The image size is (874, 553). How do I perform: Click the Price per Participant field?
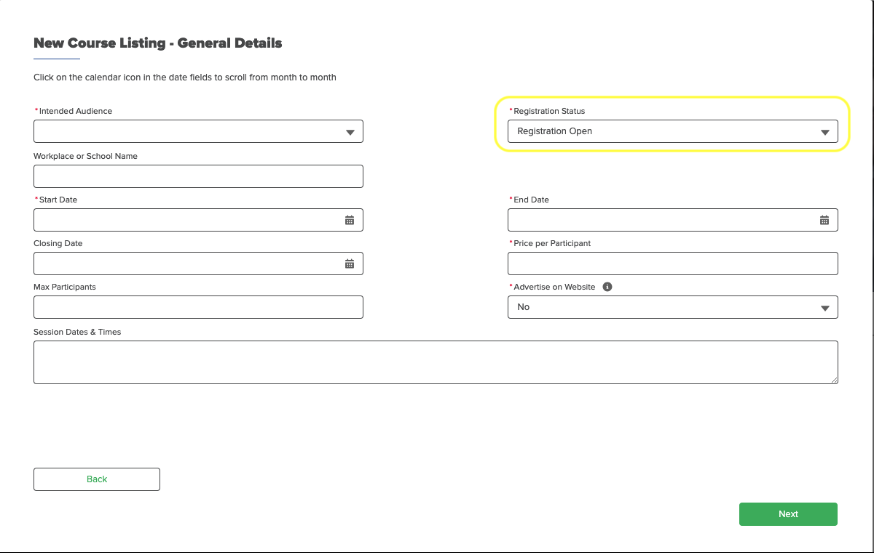click(672, 264)
